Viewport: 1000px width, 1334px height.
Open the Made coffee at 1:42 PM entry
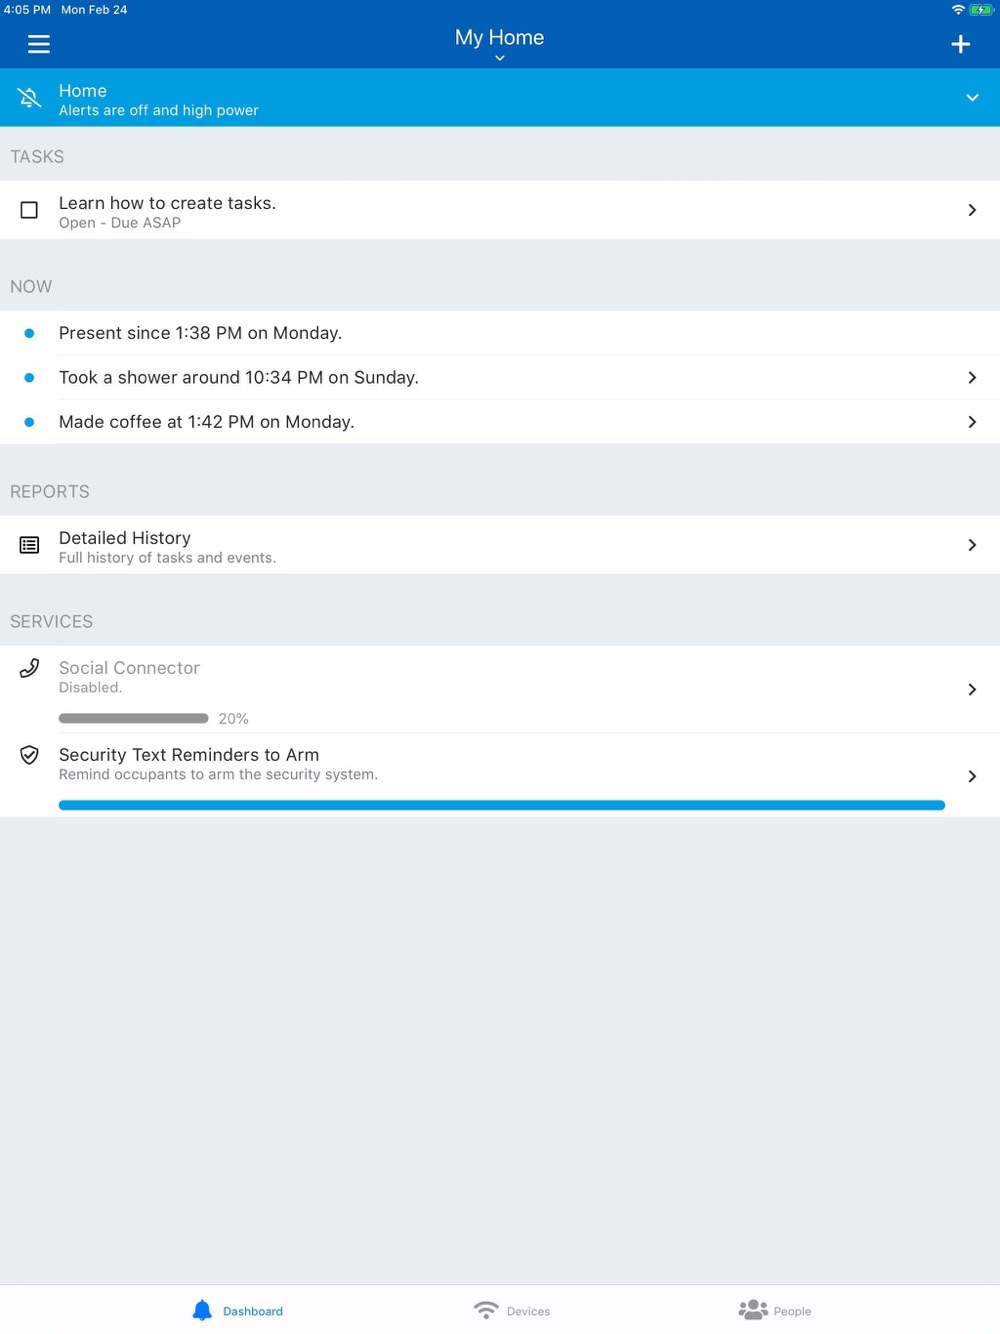coord(500,422)
